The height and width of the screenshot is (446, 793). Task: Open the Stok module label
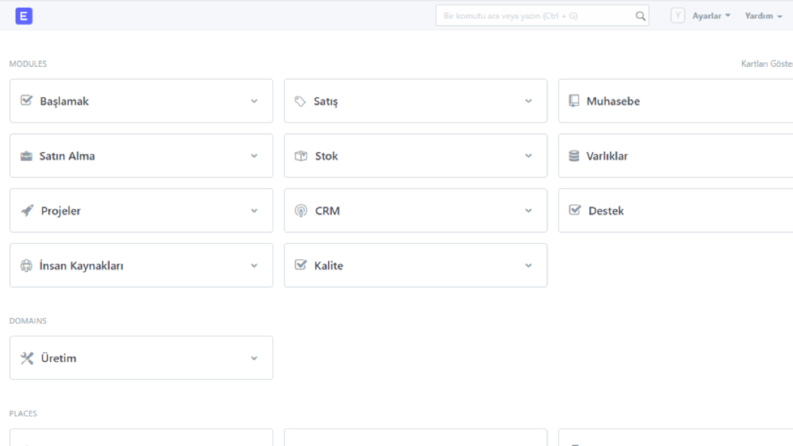tap(326, 156)
